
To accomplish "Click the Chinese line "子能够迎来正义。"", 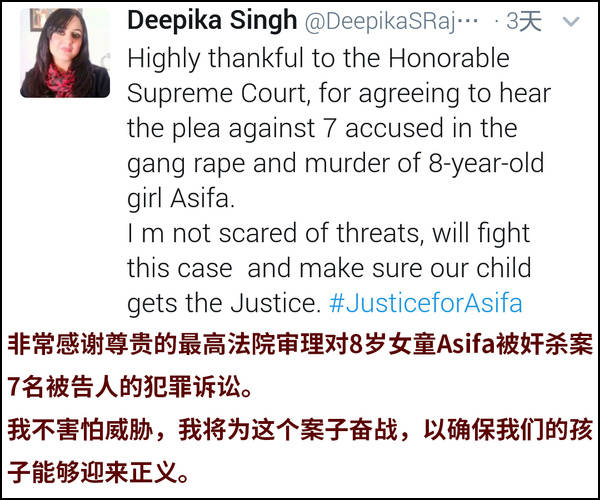I will click(99, 472).
